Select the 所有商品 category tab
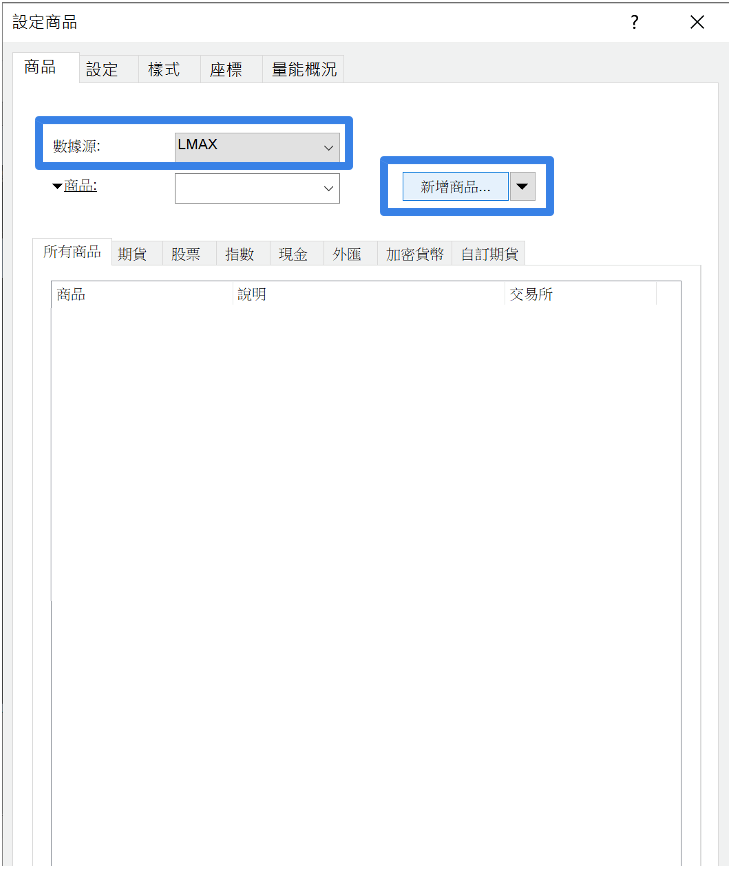The width and height of the screenshot is (734, 874). click(x=72, y=252)
